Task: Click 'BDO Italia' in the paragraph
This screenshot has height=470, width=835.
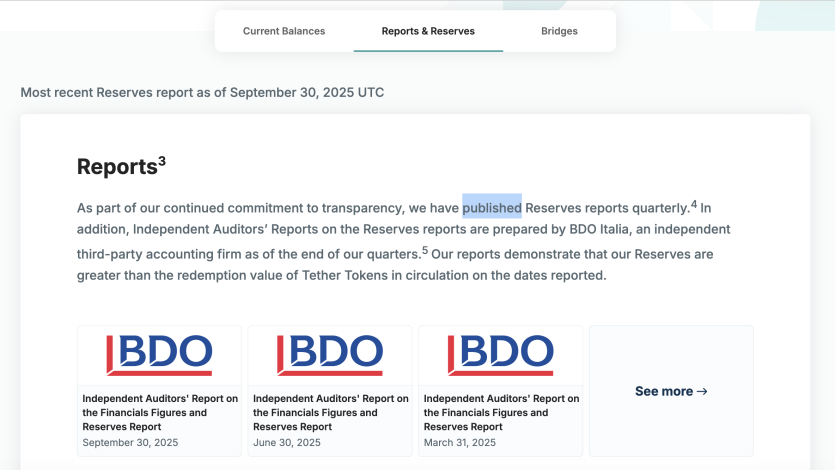Action: [x=599, y=229]
